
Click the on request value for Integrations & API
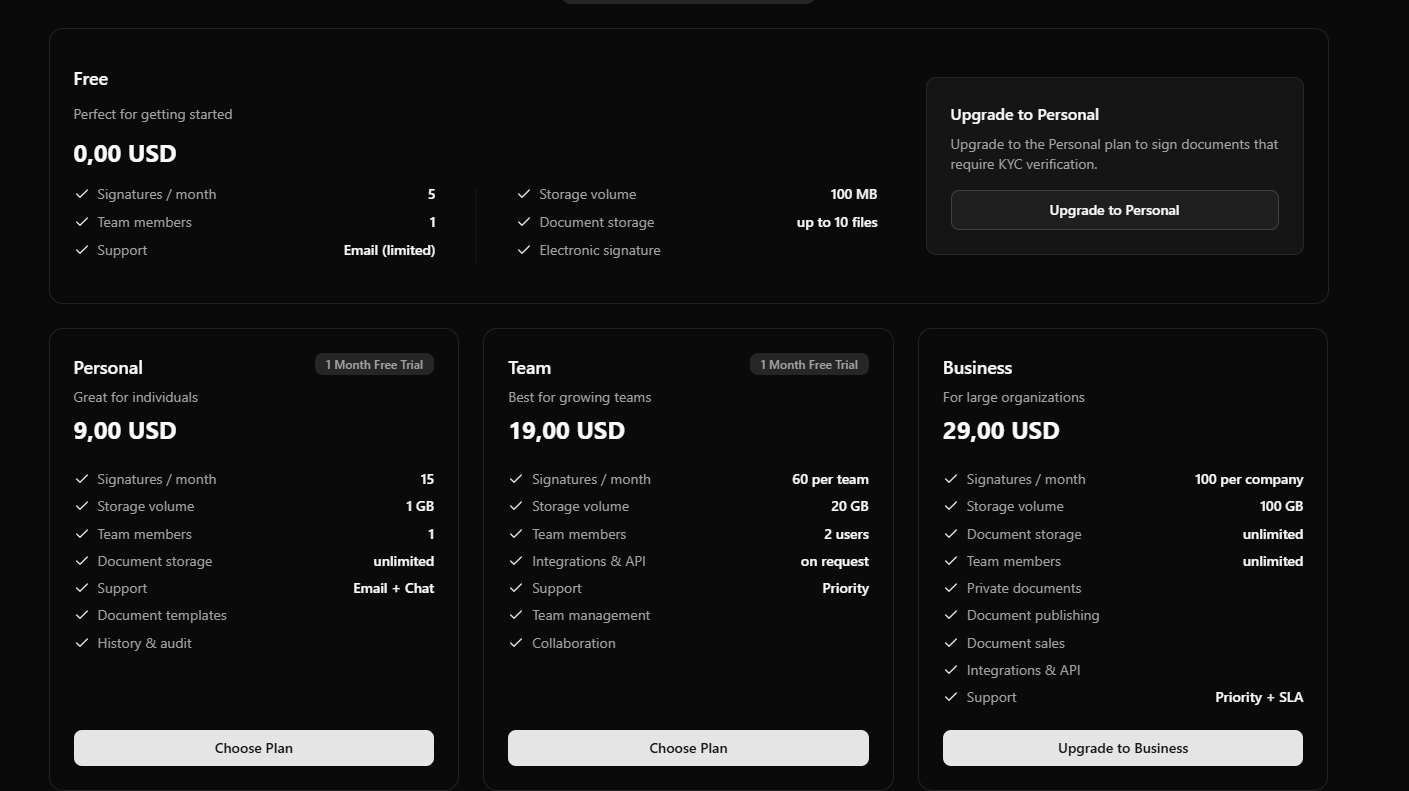[x=834, y=561]
